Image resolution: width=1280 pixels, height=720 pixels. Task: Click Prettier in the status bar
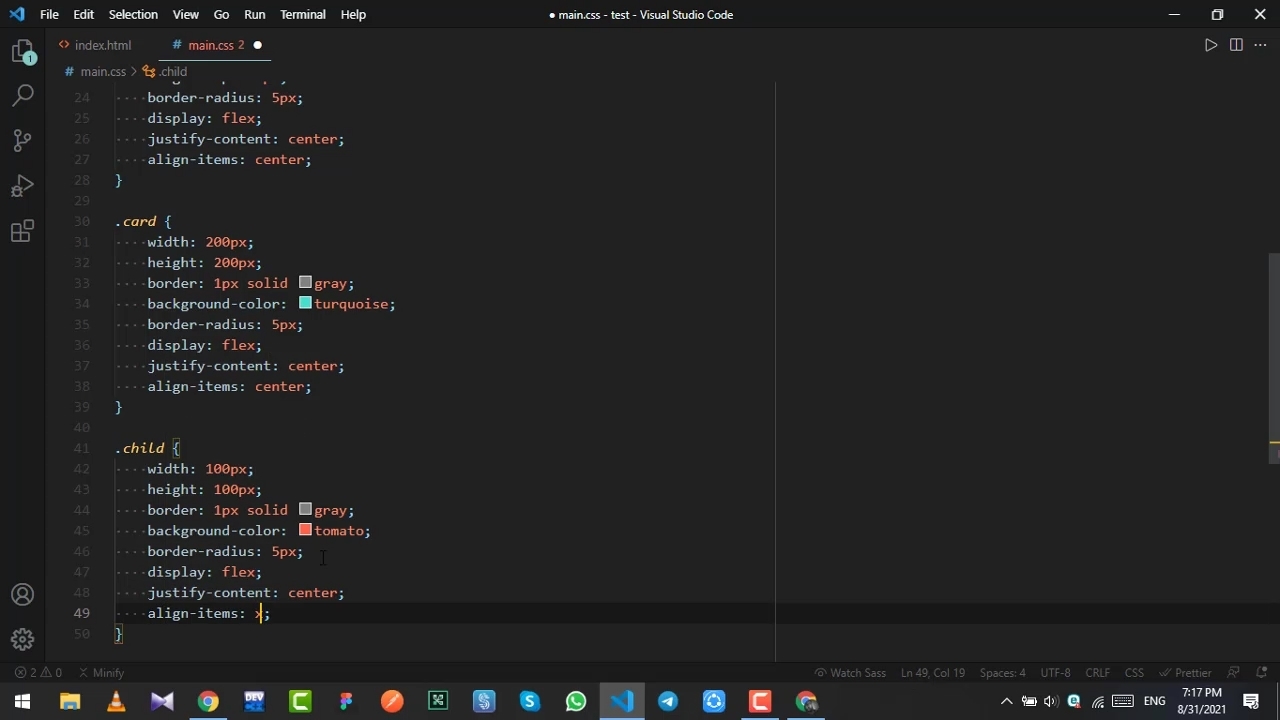pos(1186,673)
